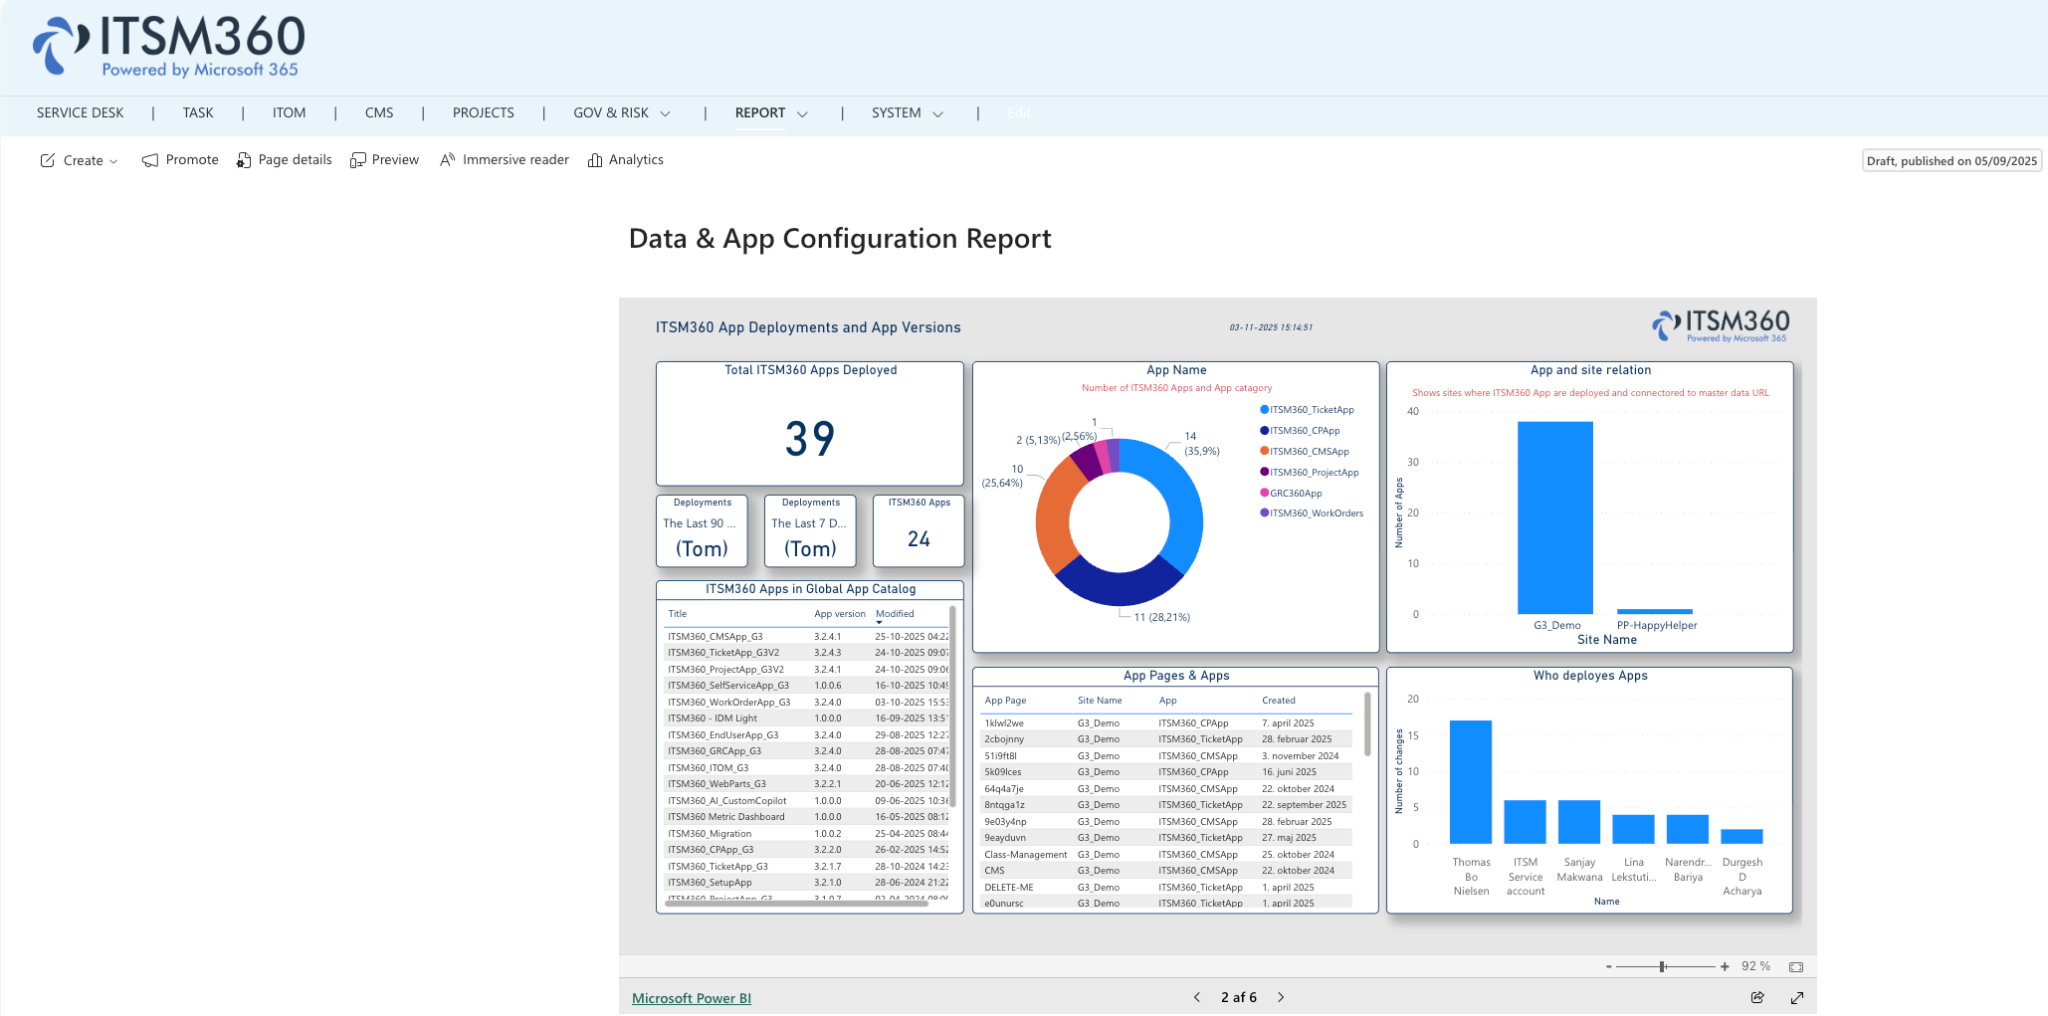Sort table by Modified column

coord(895,614)
